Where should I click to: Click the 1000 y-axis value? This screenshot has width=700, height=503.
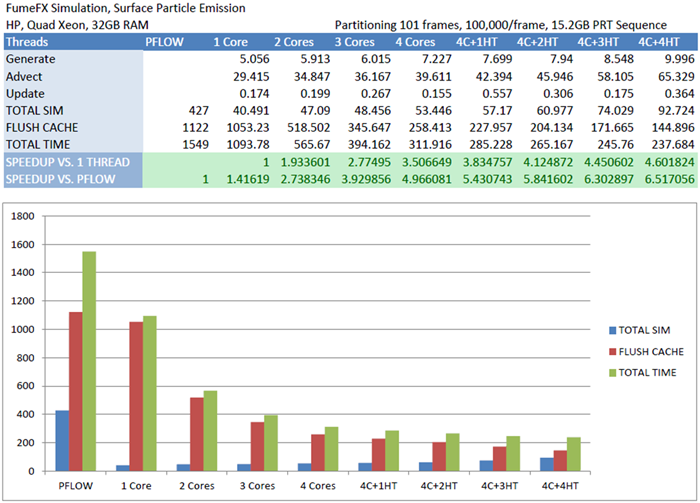[23, 330]
